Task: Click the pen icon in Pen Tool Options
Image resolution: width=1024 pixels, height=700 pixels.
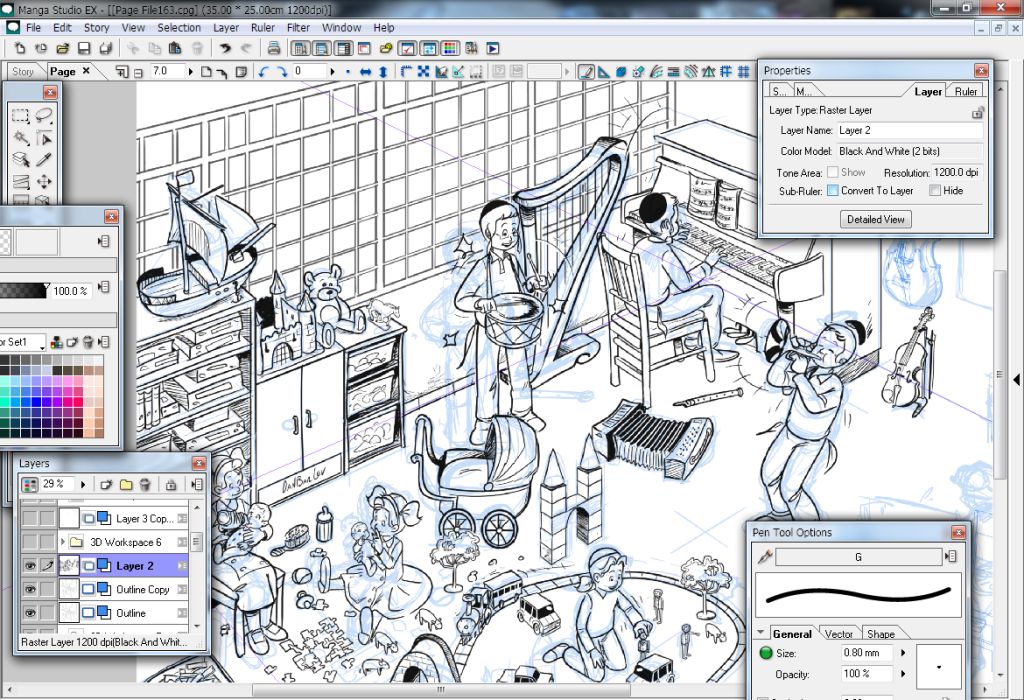Action: tap(764, 556)
